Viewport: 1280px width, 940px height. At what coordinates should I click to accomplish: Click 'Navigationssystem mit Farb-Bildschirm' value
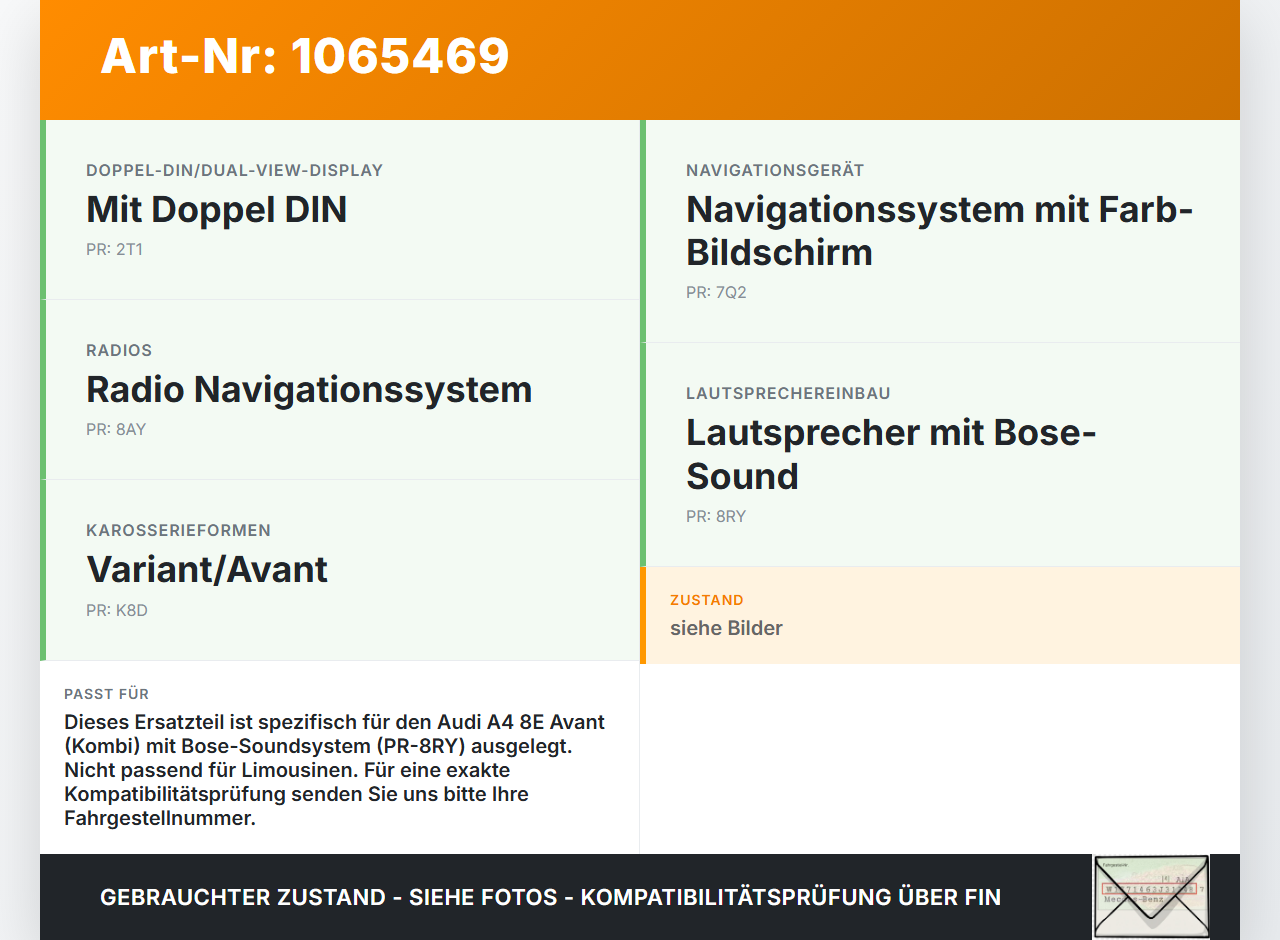pyautogui.click(x=940, y=231)
